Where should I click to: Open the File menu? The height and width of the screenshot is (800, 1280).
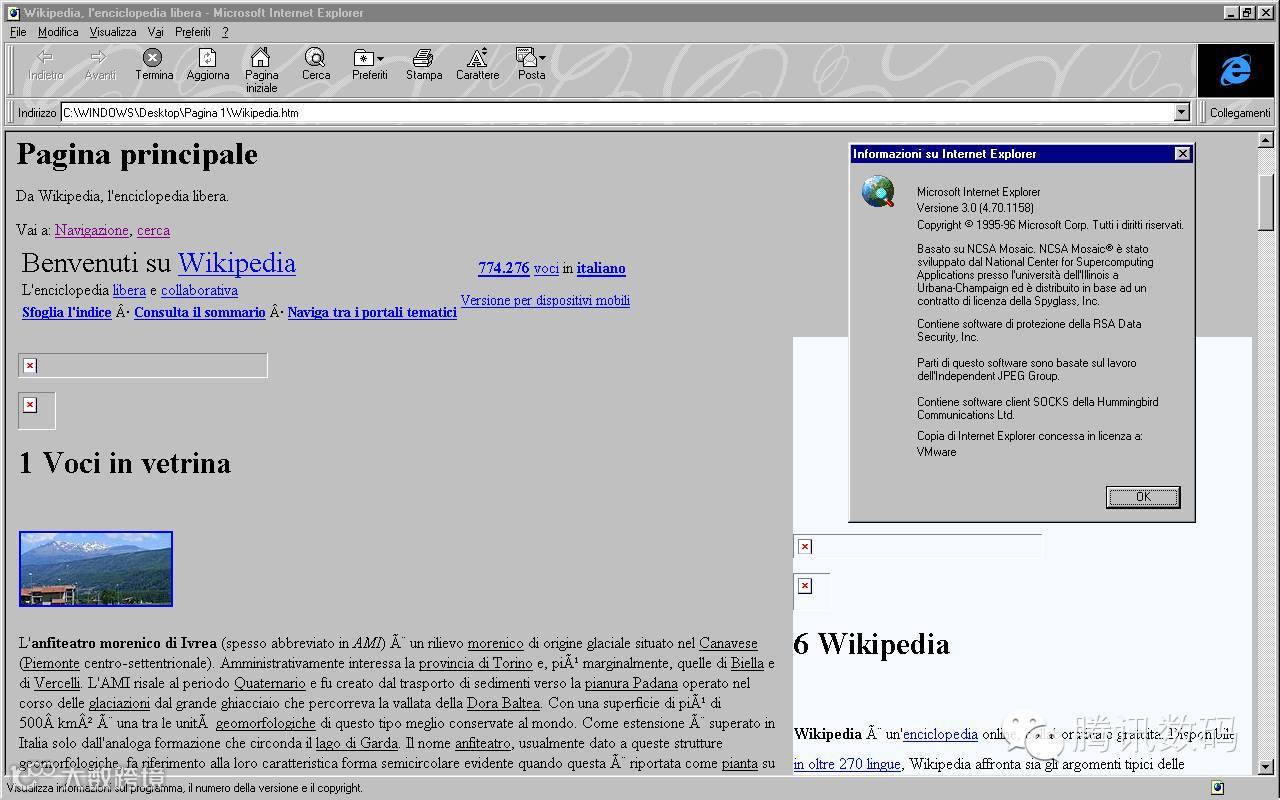(x=18, y=32)
